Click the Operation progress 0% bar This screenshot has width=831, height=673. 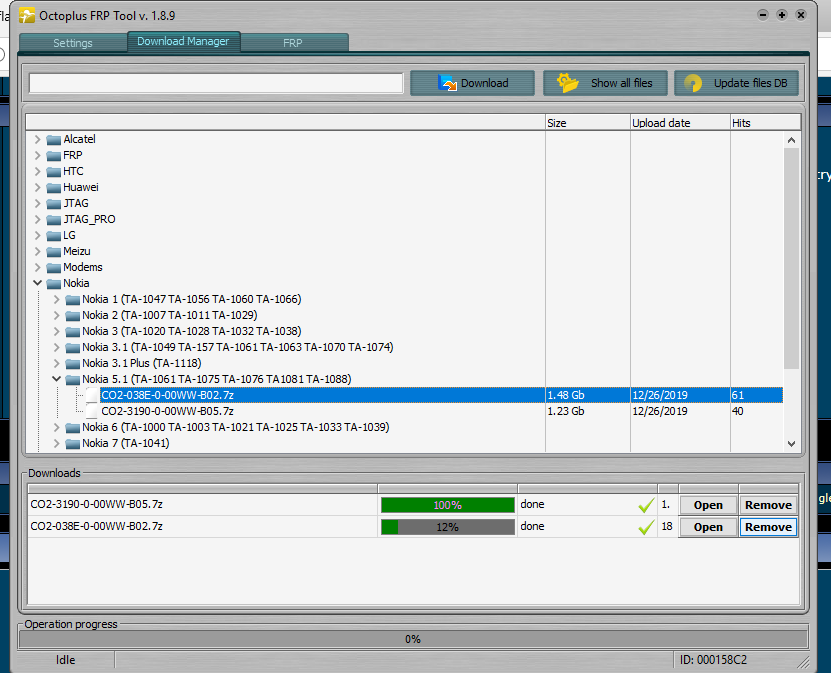click(413, 639)
